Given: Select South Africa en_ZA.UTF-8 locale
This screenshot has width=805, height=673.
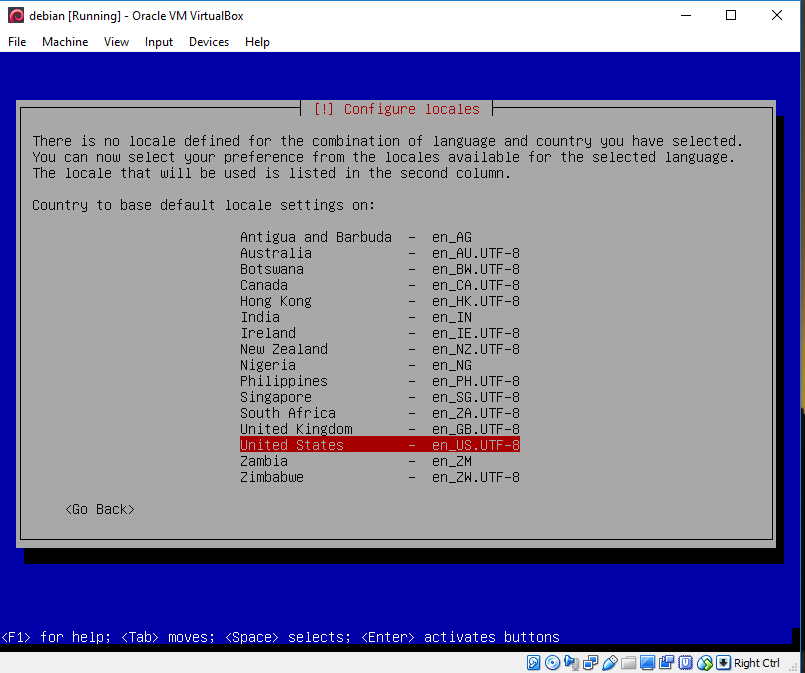Looking at the screenshot, I should pos(380,413).
